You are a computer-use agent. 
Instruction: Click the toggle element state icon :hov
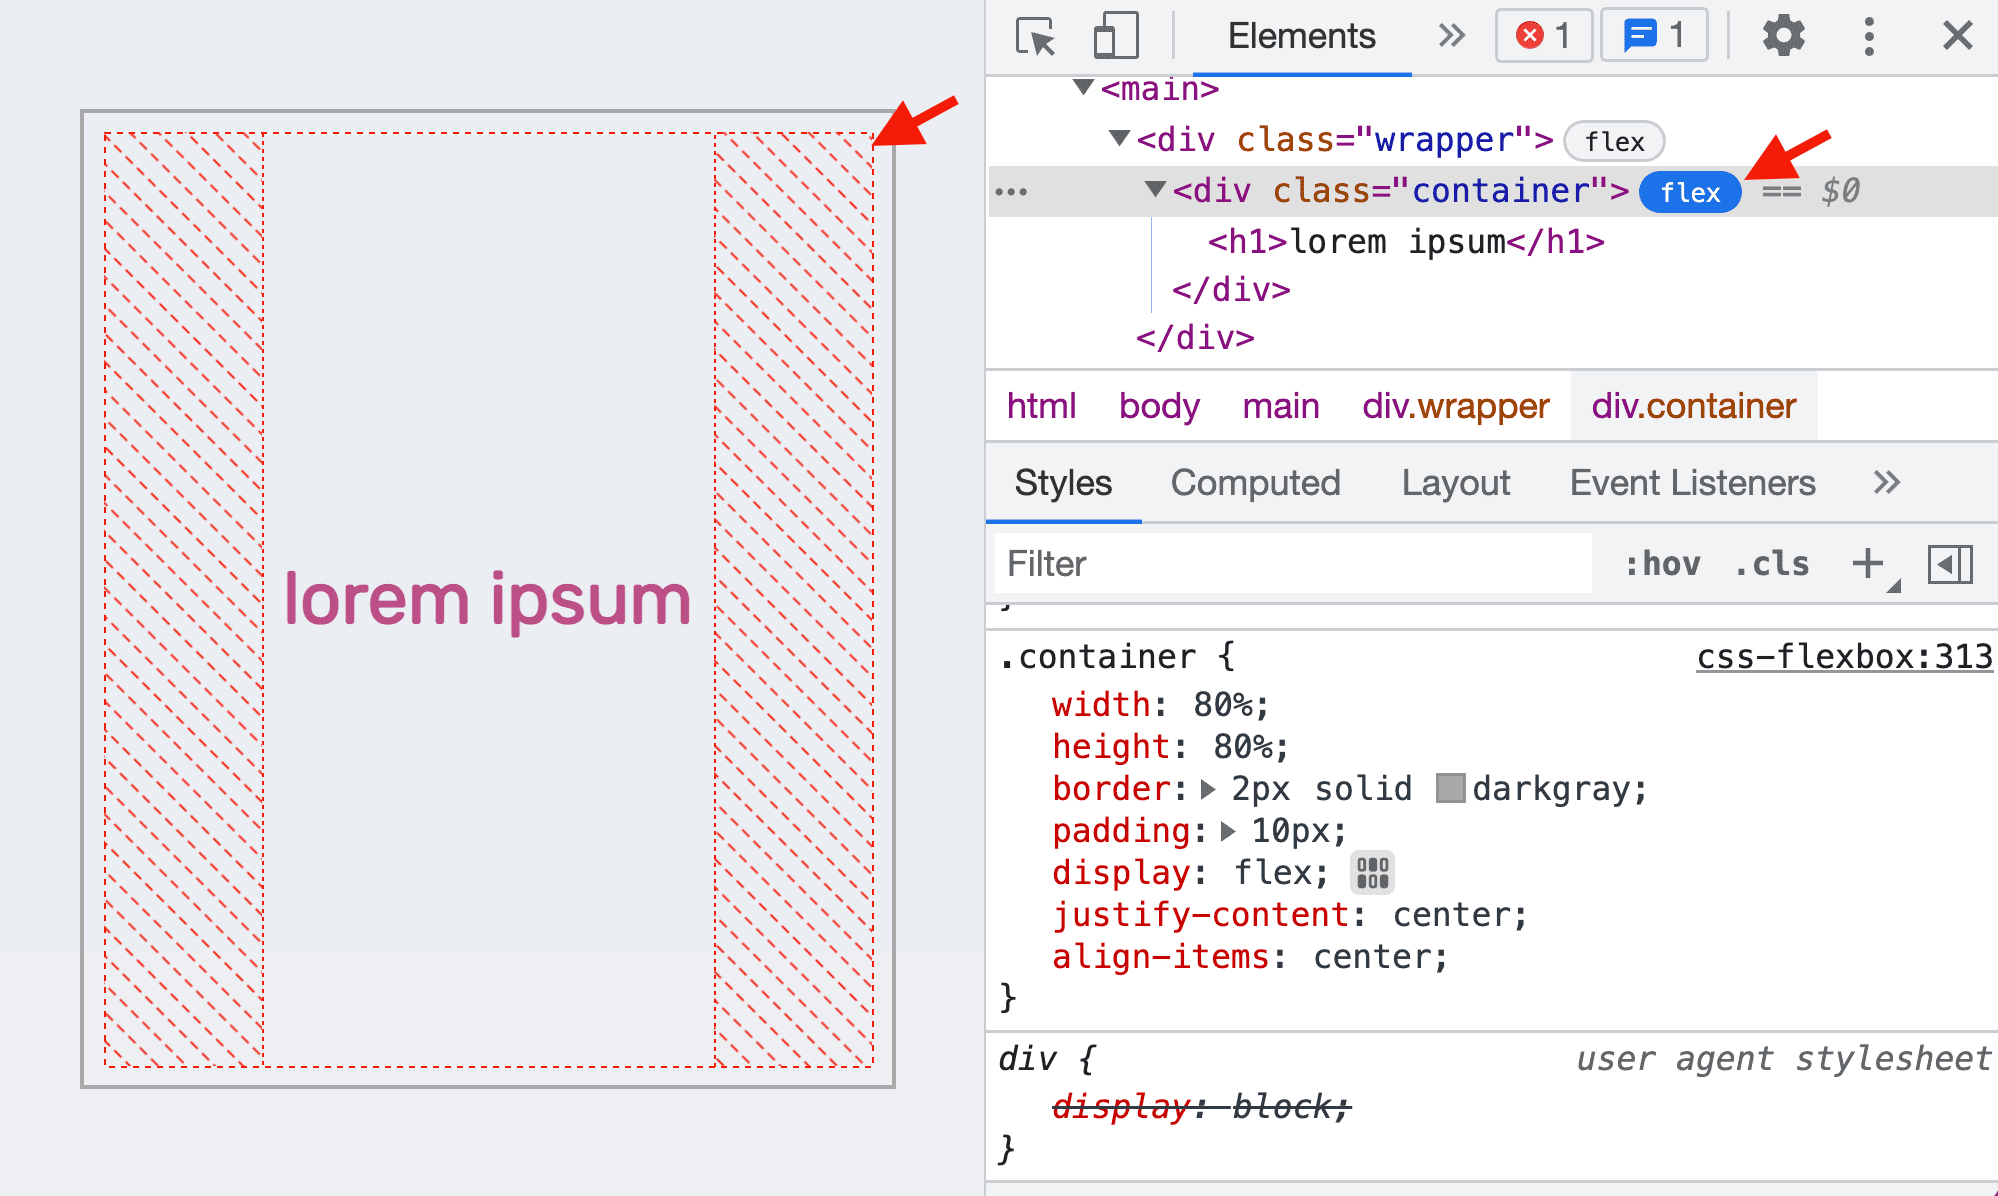click(x=1655, y=562)
